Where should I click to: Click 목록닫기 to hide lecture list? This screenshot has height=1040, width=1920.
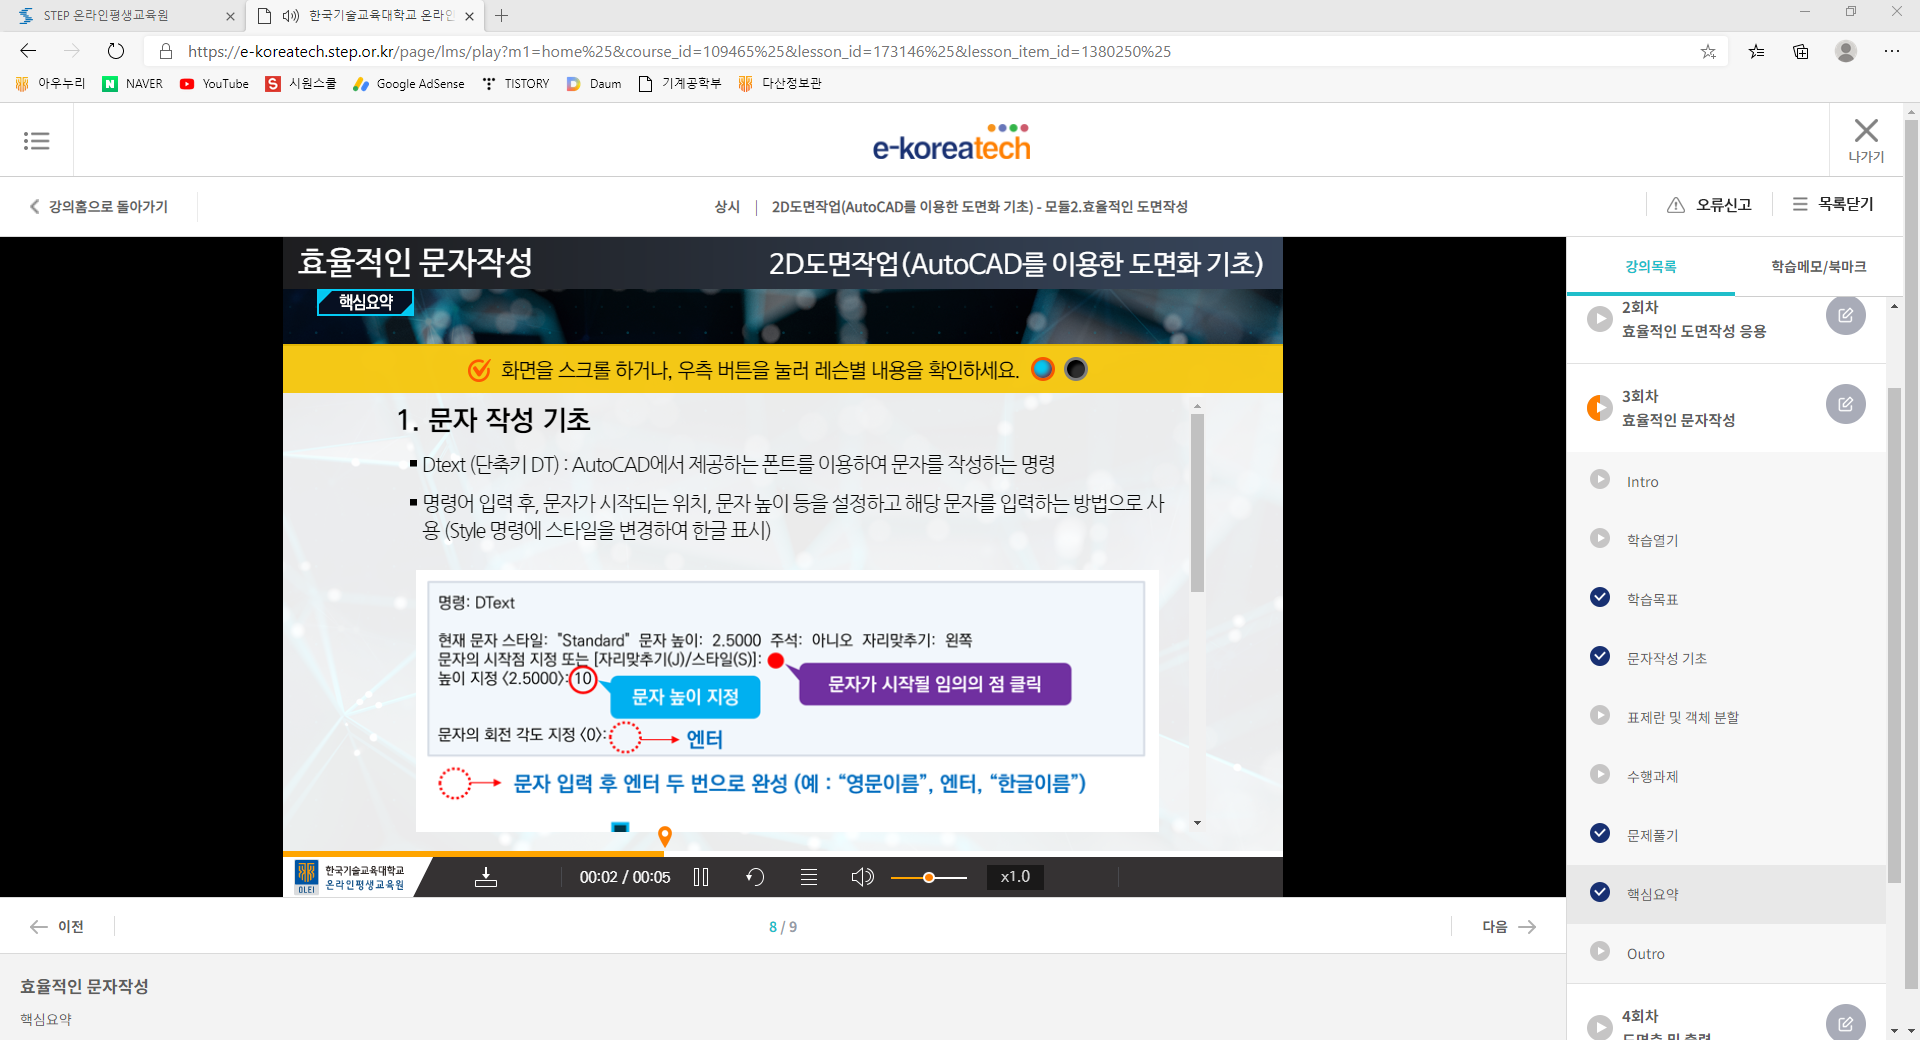click(x=1833, y=204)
